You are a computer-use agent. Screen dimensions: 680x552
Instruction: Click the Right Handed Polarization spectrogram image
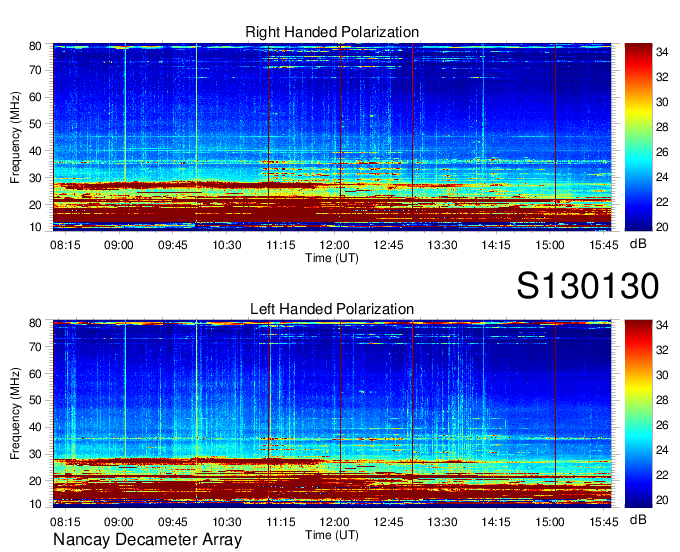click(332, 137)
